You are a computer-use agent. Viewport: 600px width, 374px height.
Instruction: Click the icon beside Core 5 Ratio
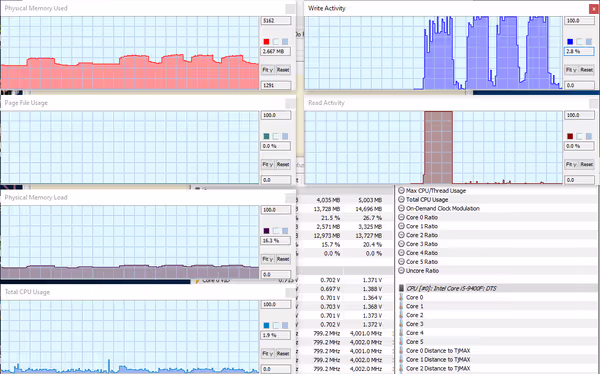(x=401, y=261)
